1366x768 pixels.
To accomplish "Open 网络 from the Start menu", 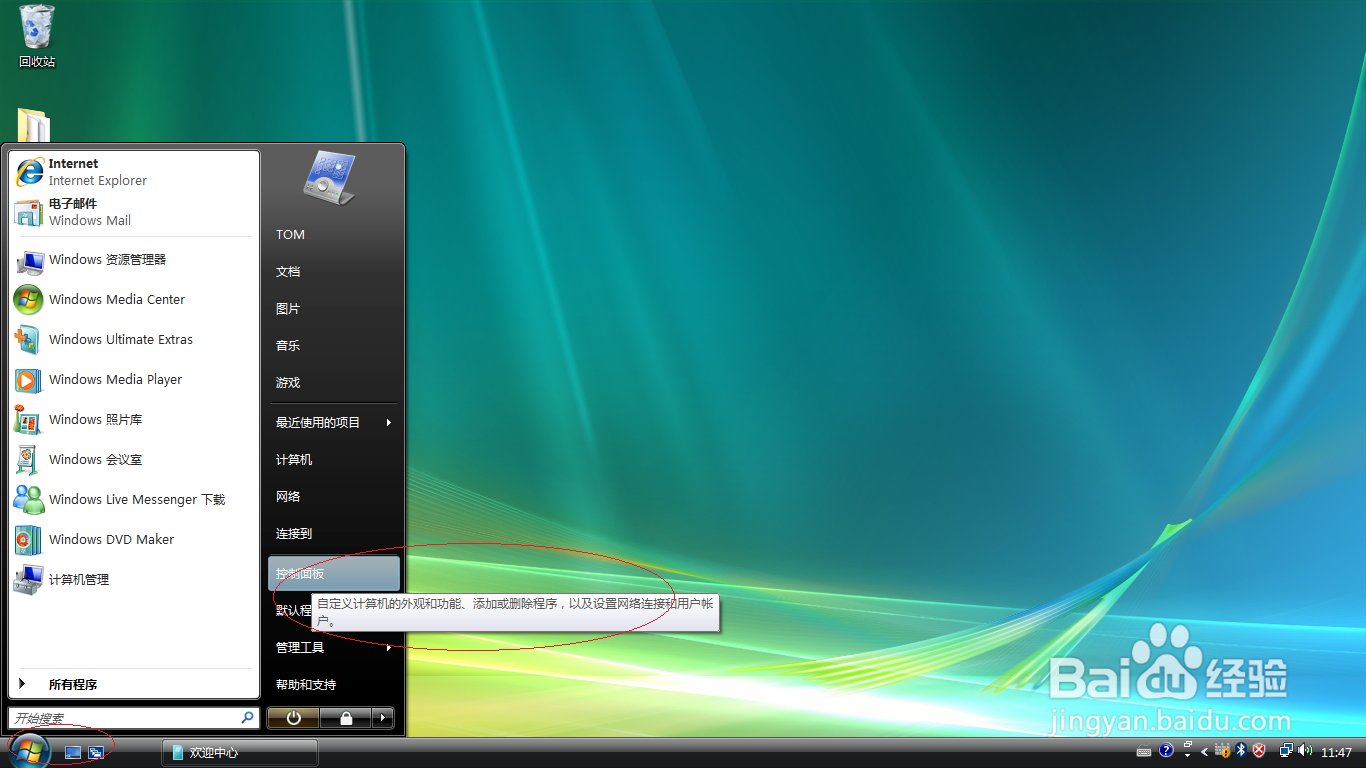I will tap(334, 497).
